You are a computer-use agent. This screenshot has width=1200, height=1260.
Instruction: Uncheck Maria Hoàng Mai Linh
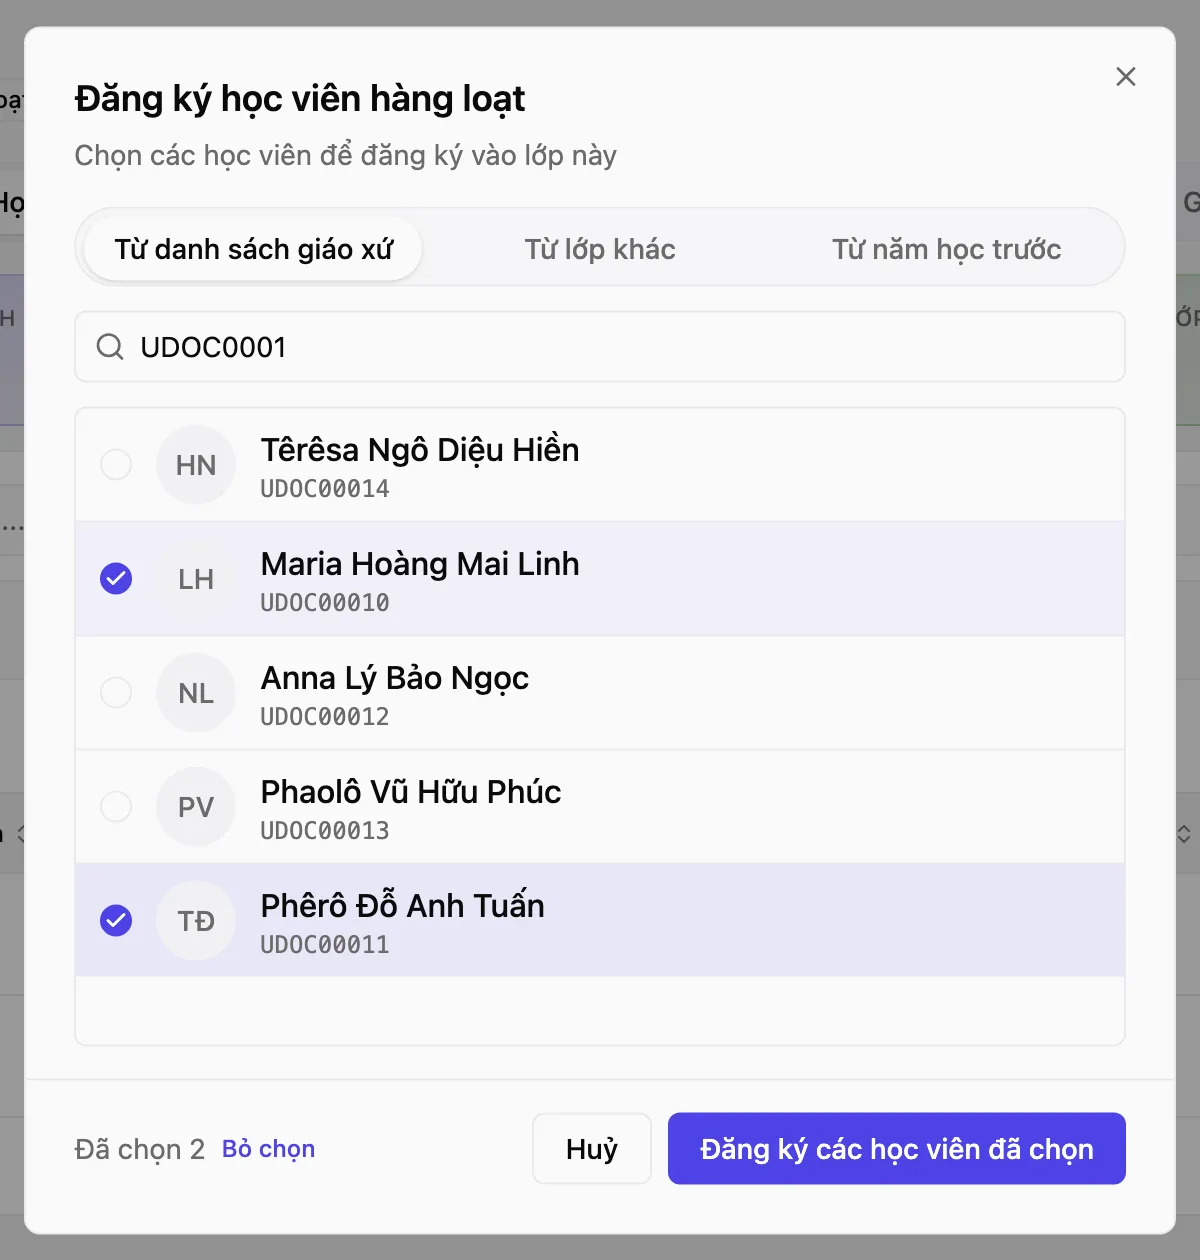(x=116, y=578)
